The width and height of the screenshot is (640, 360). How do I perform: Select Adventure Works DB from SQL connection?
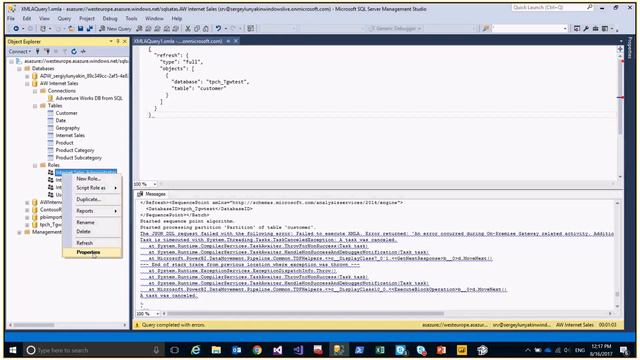point(89,98)
